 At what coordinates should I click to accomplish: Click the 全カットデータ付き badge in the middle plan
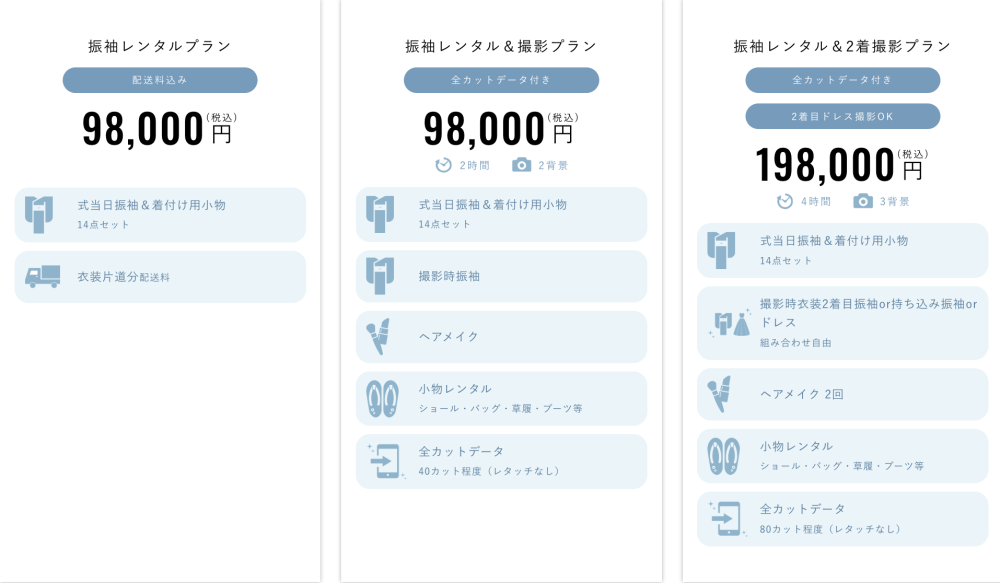click(x=501, y=80)
